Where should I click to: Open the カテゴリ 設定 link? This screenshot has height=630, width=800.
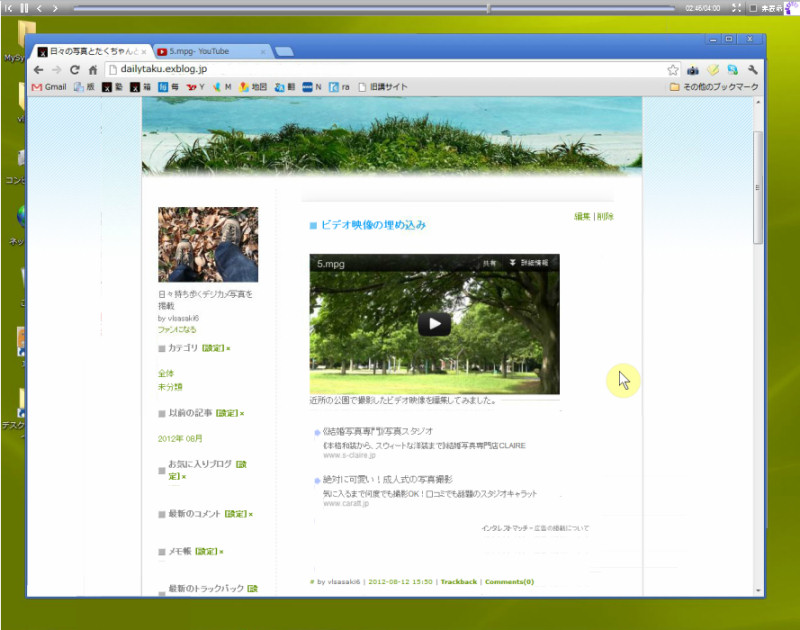pos(213,348)
